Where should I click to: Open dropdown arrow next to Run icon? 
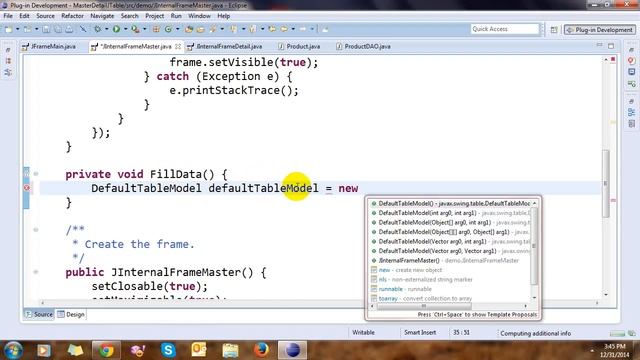point(125,29)
